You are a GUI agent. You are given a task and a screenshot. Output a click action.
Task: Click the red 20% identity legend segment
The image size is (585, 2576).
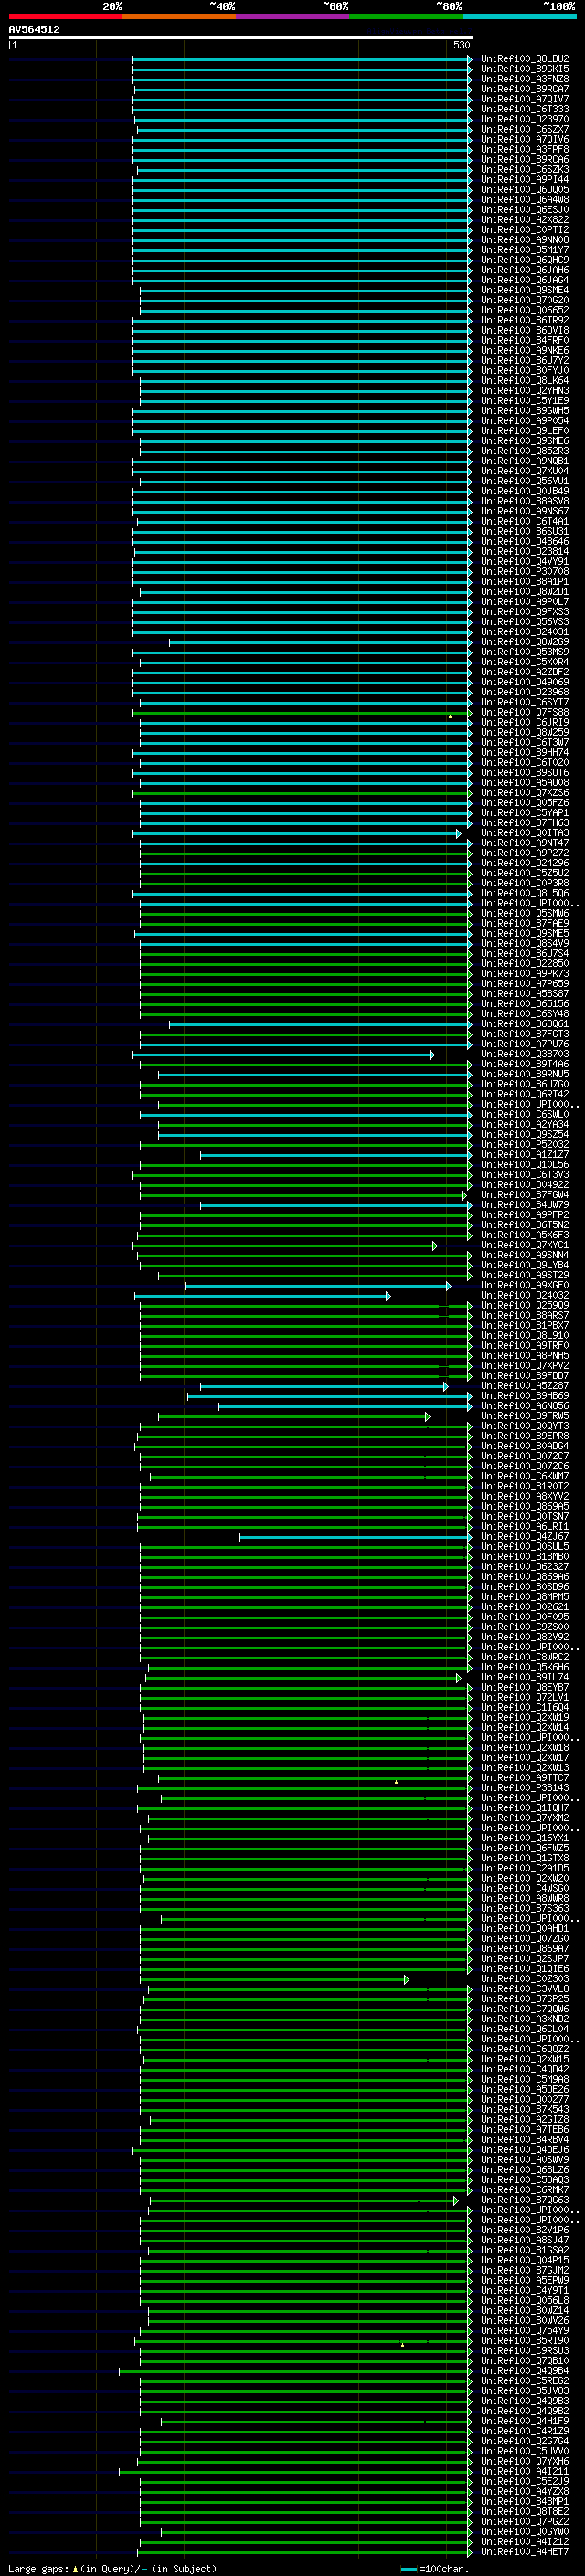coord(65,16)
